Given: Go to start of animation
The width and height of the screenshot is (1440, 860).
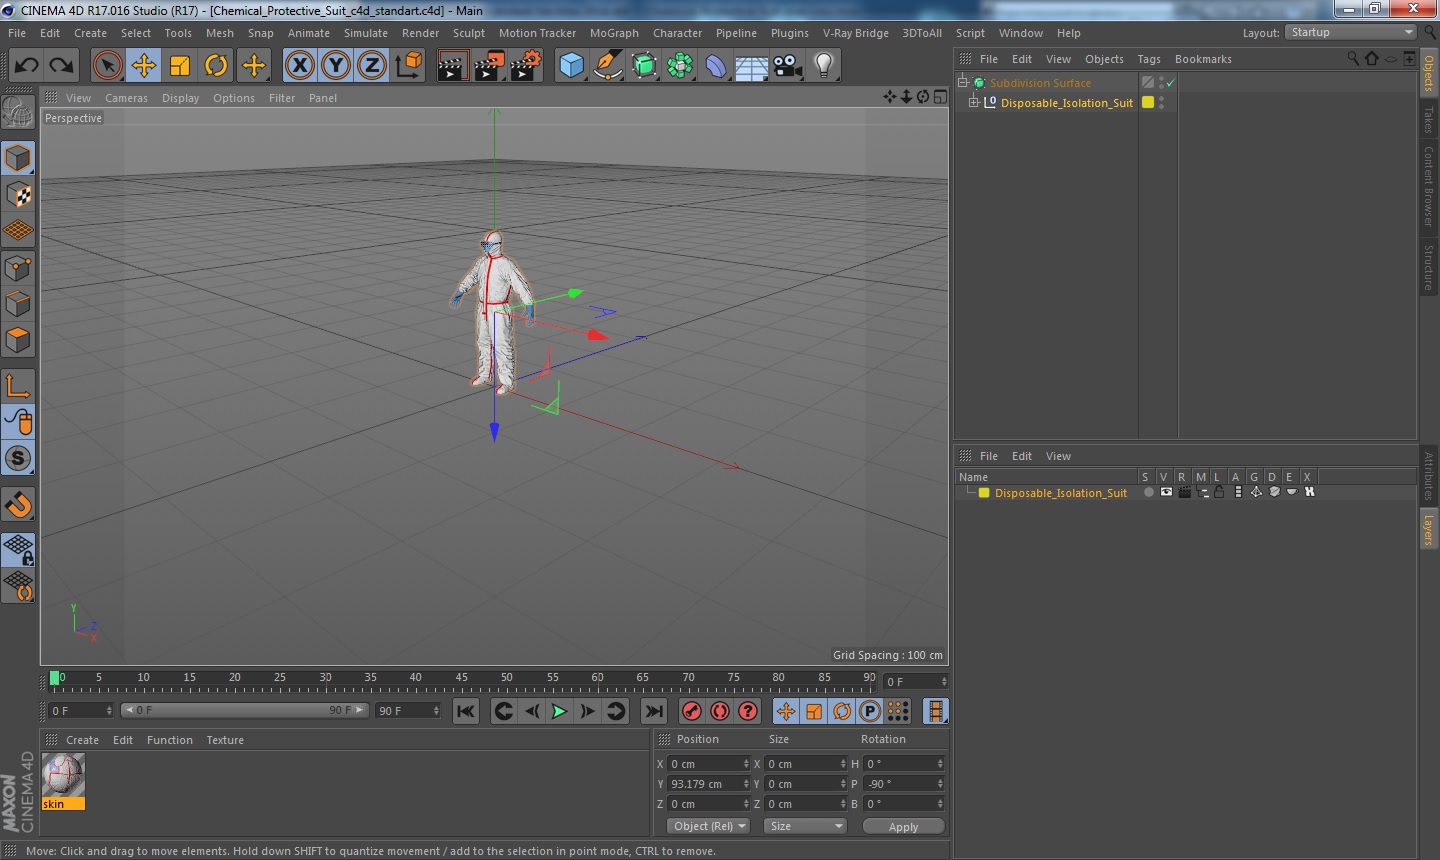Looking at the screenshot, I should [465, 711].
